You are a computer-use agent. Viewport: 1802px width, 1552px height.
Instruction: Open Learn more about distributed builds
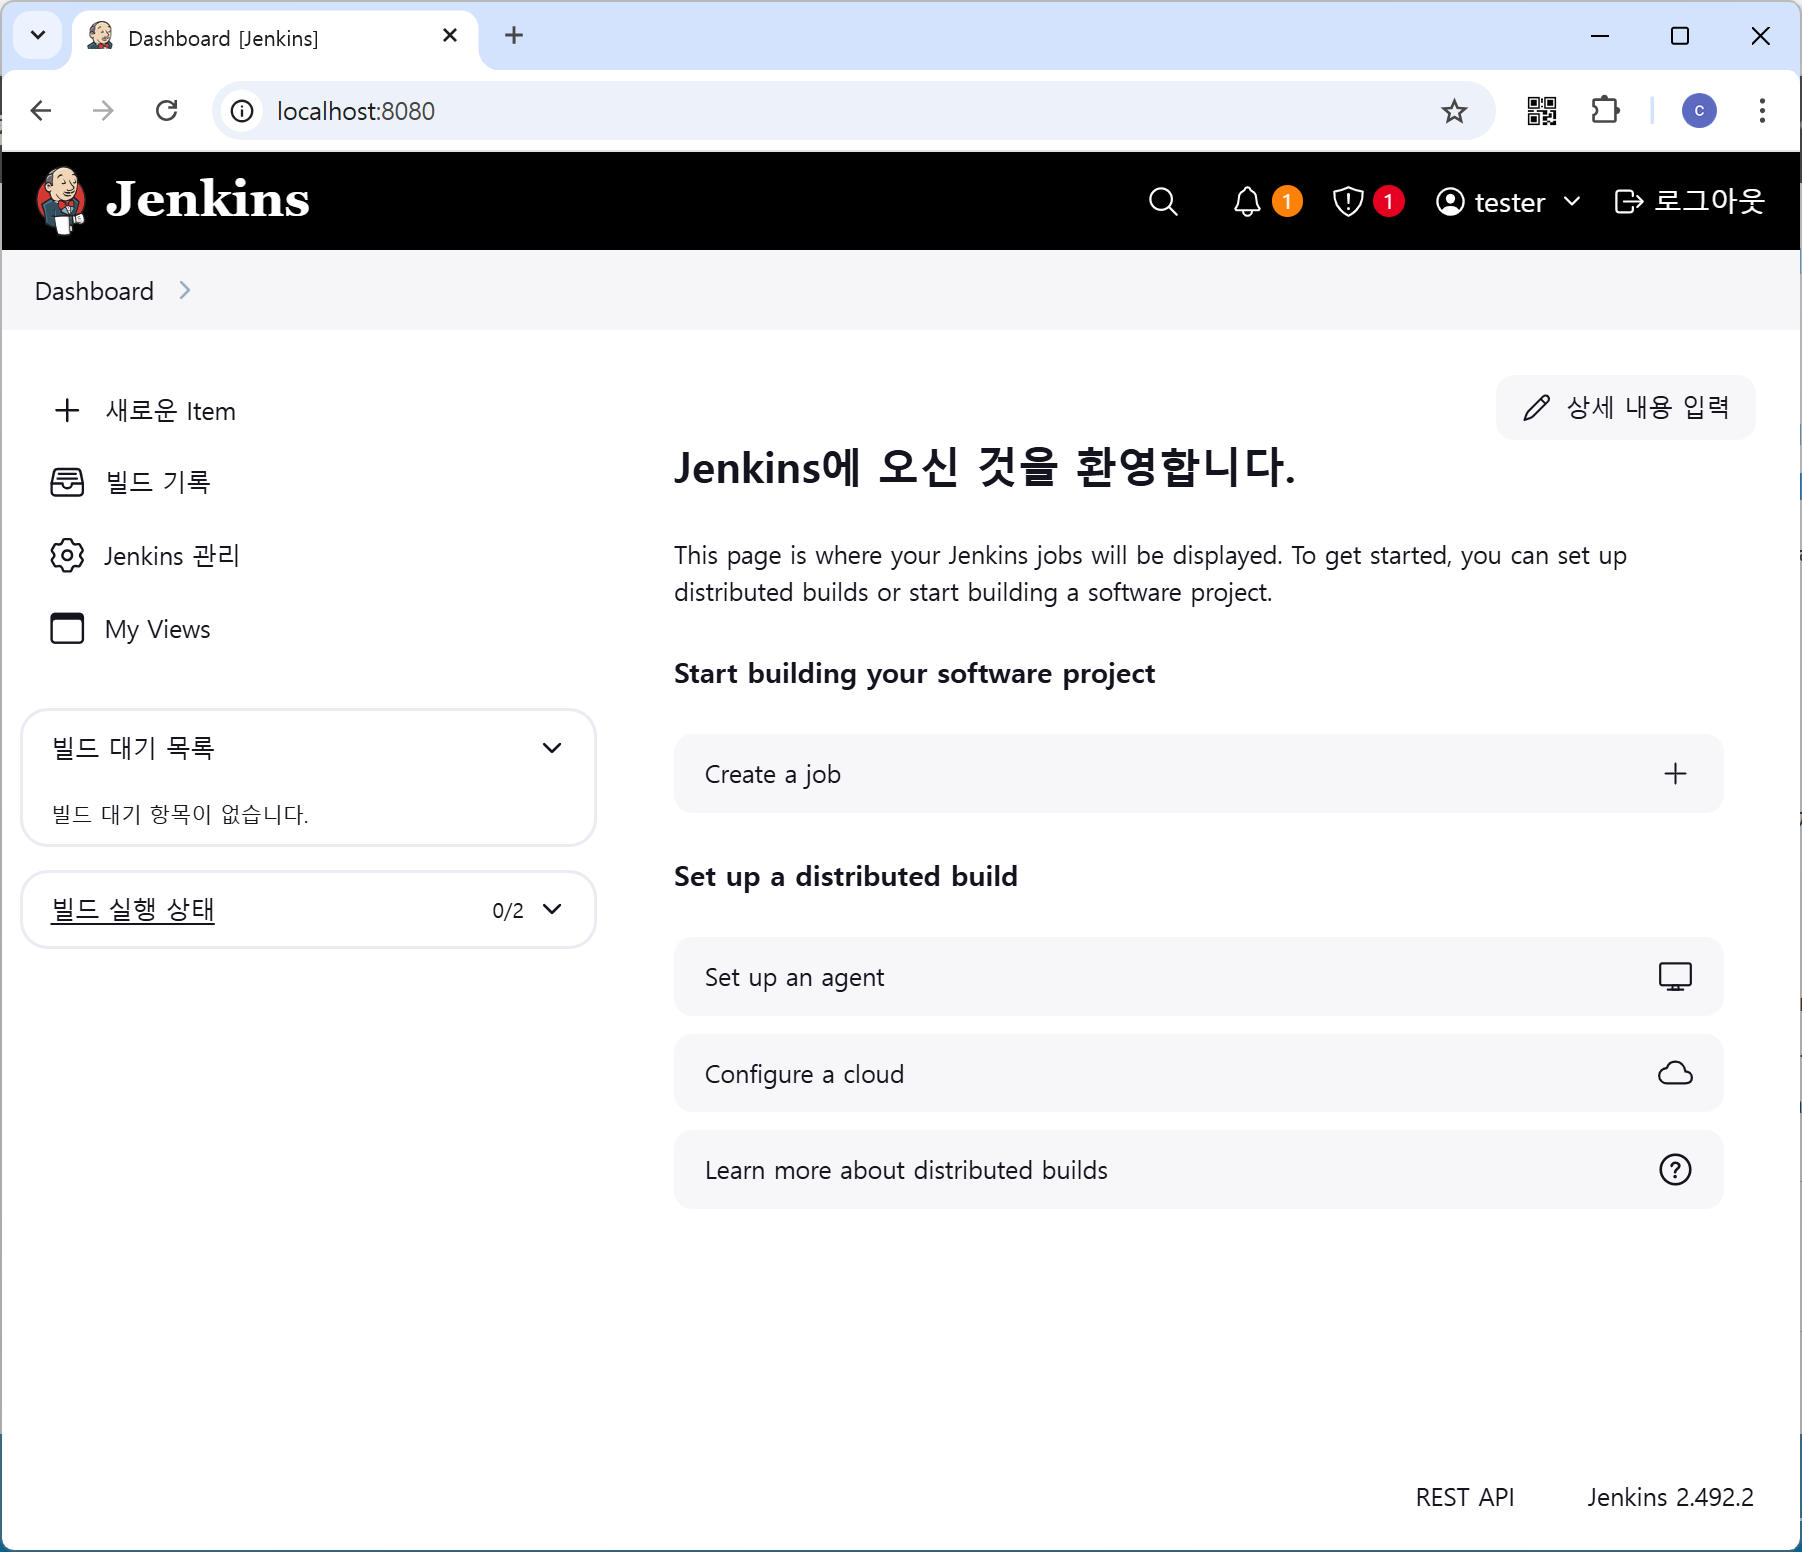[x=1198, y=1169]
